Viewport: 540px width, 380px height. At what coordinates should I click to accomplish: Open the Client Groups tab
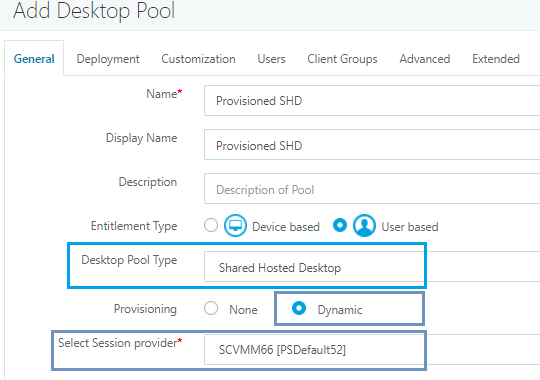(342, 59)
